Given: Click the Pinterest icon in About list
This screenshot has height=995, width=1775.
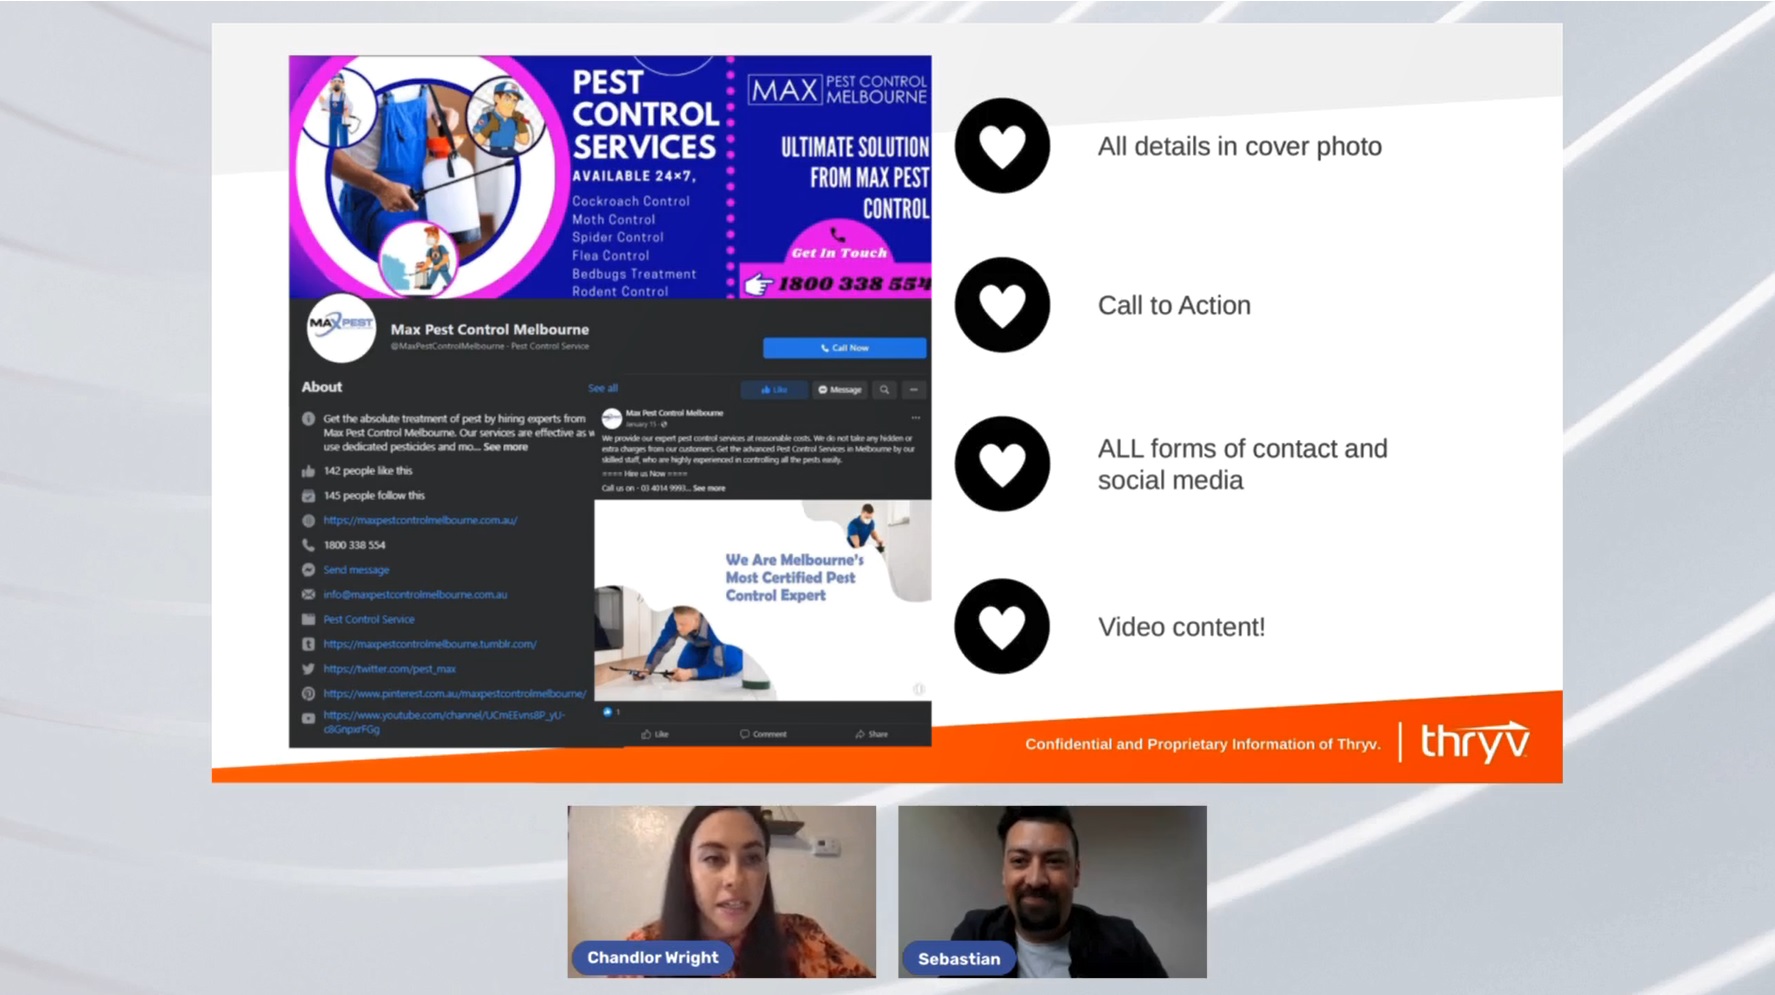Looking at the screenshot, I should [308, 693].
